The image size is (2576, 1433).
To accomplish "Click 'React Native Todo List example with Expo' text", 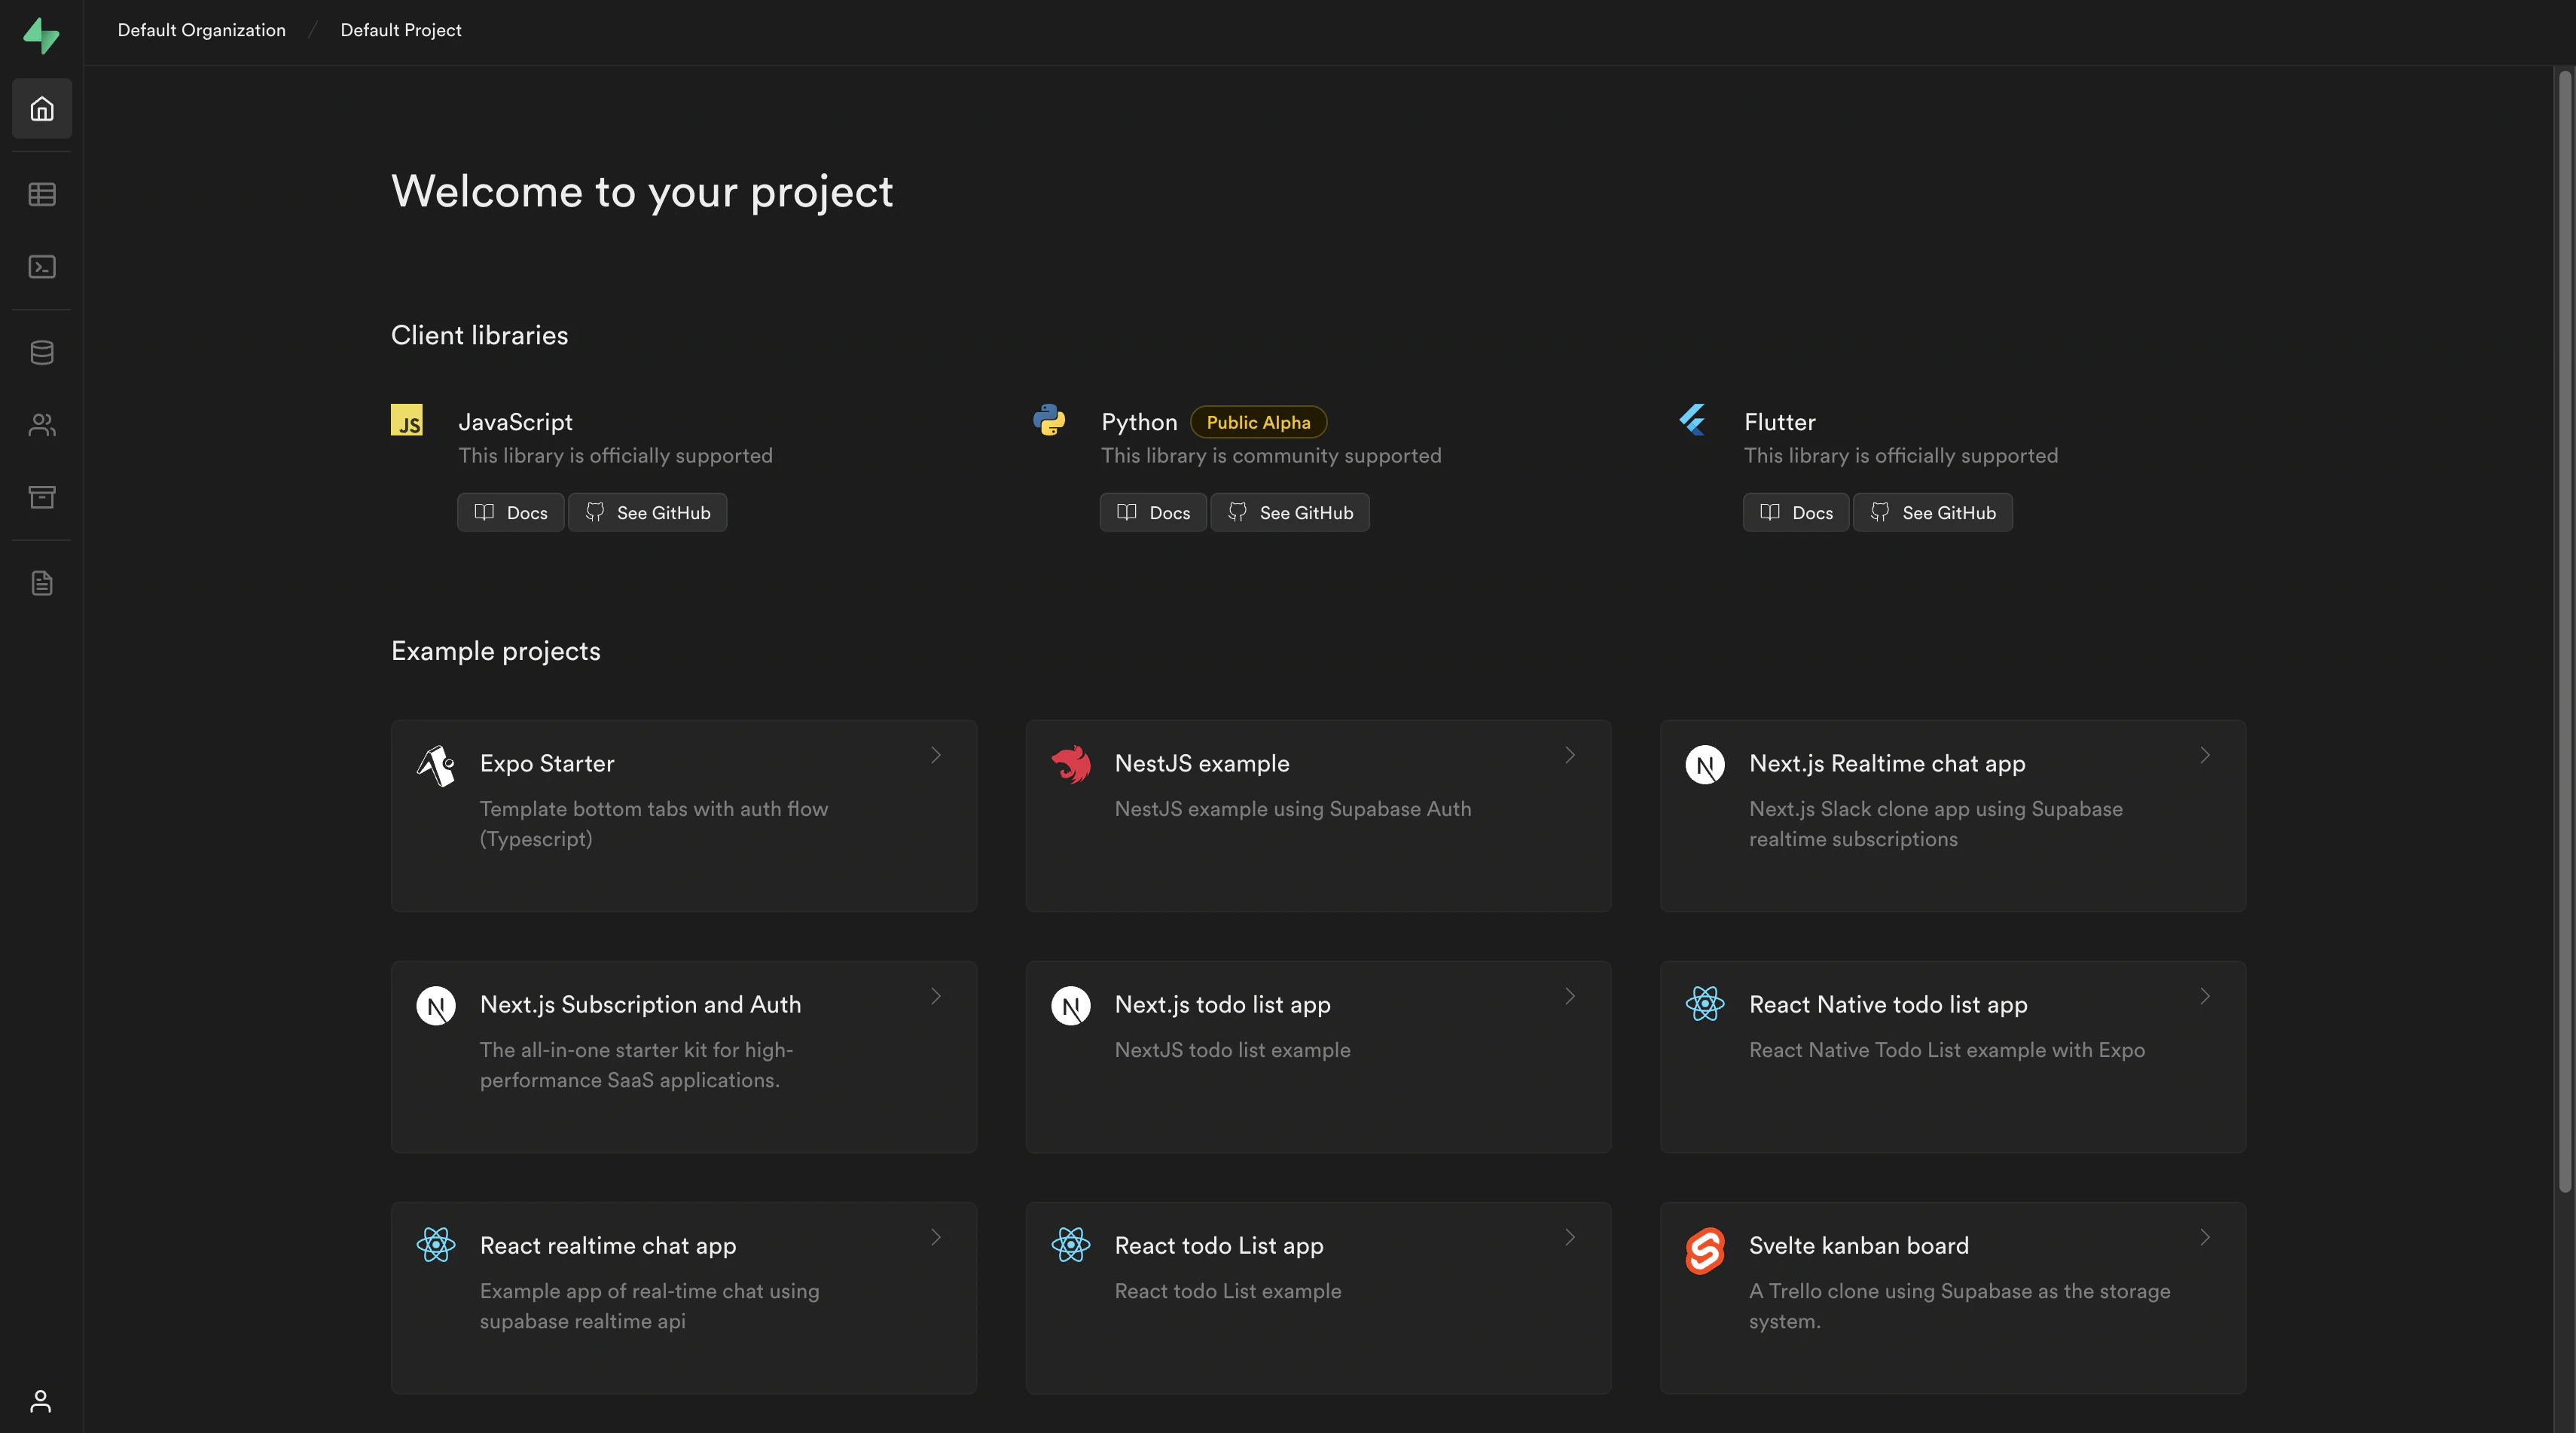I will point(1947,1049).
